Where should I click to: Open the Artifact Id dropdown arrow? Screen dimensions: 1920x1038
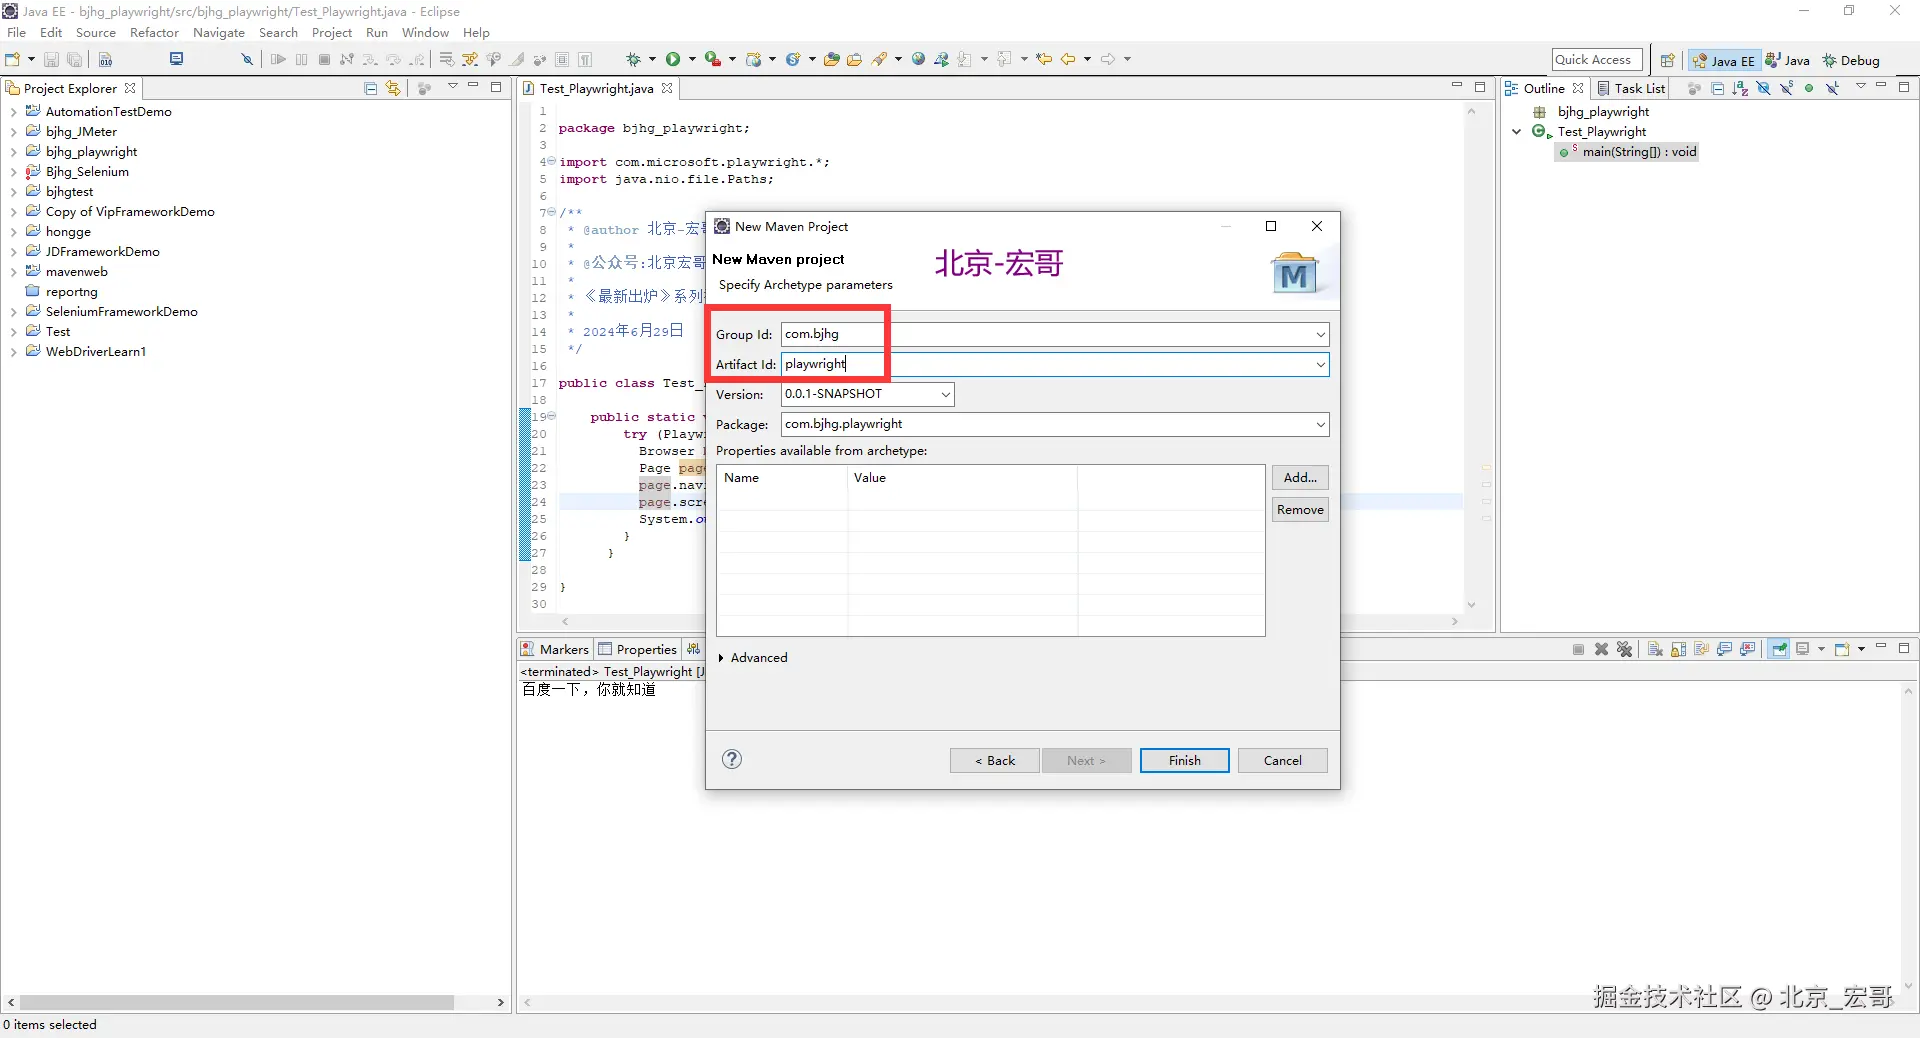1320,365
